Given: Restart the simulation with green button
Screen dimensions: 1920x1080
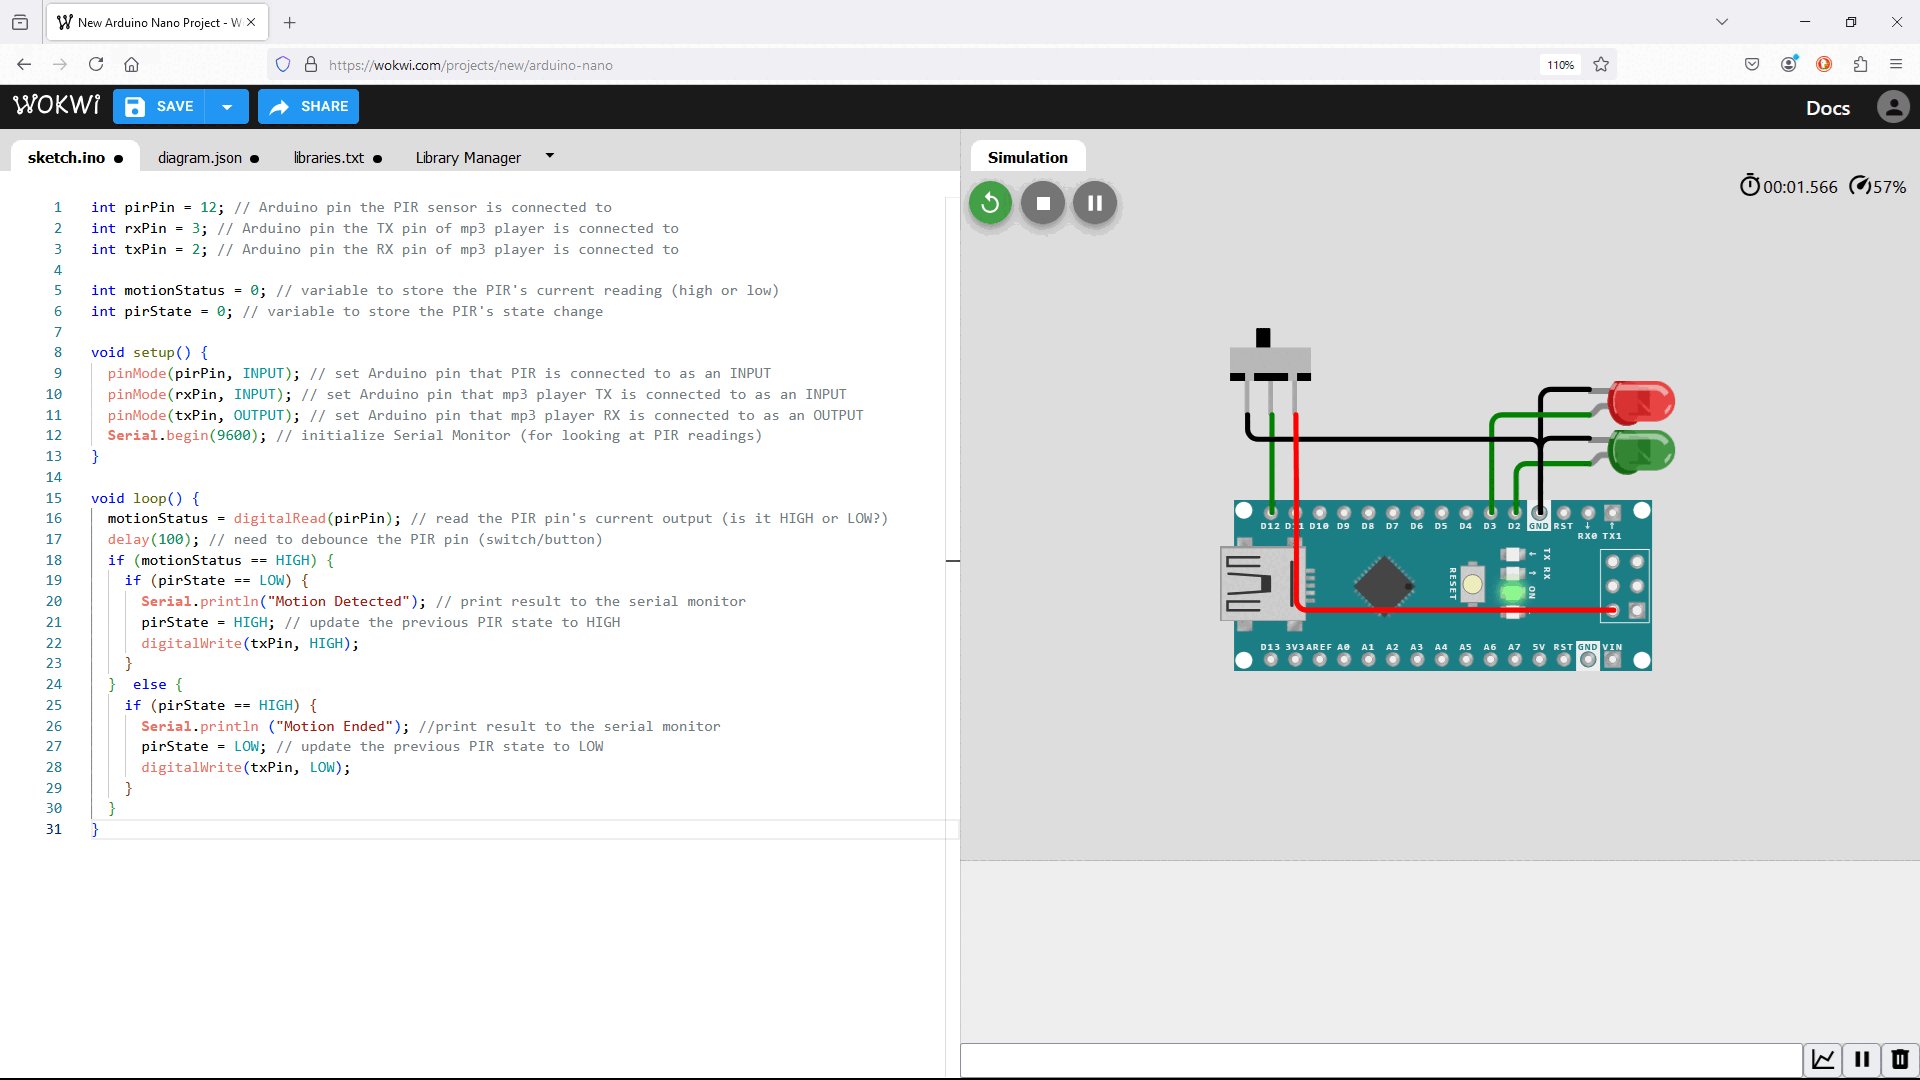Looking at the screenshot, I should [990, 204].
